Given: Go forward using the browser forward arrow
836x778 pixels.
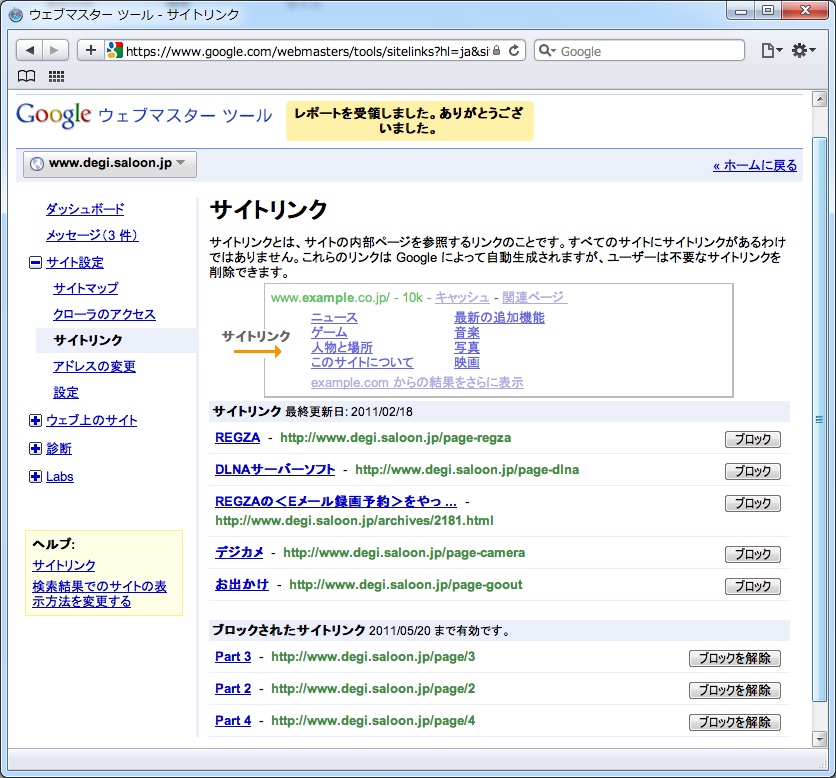Looking at the screenshot, I should tap(55, 51).
